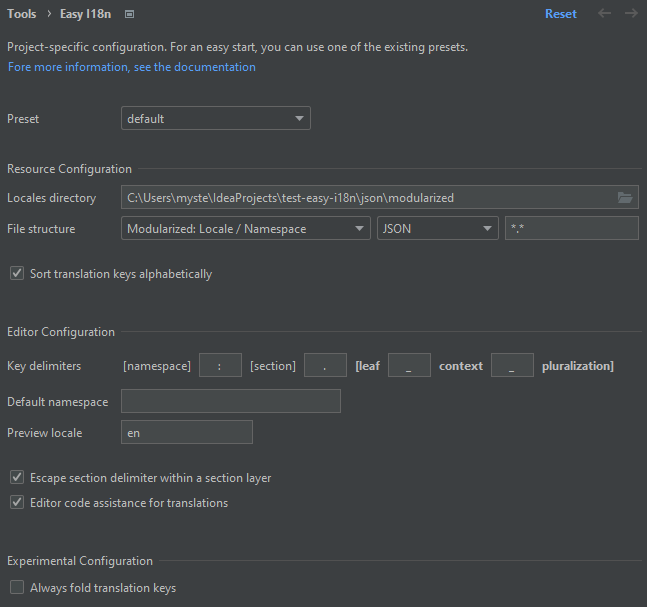
Task: Open the documentation link
Action: coord(131,67)
